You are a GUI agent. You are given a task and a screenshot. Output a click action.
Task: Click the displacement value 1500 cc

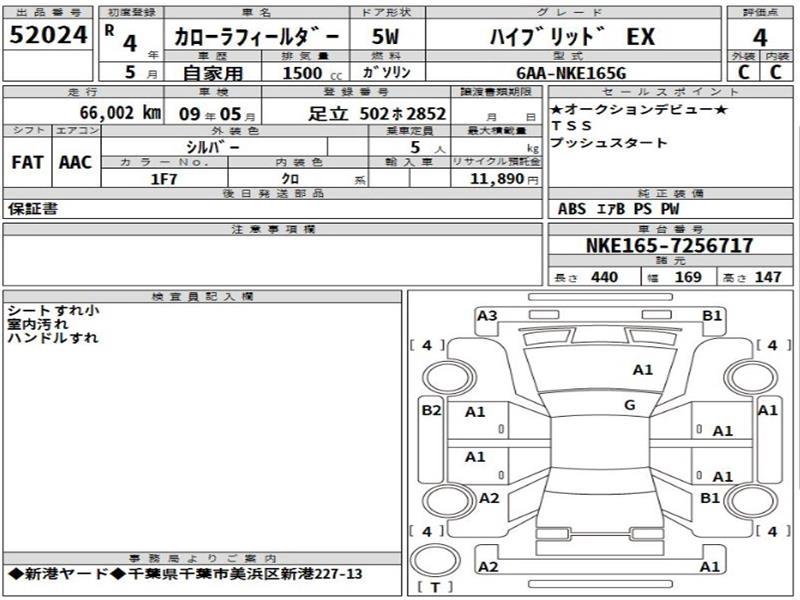click(x=312, y=73)
